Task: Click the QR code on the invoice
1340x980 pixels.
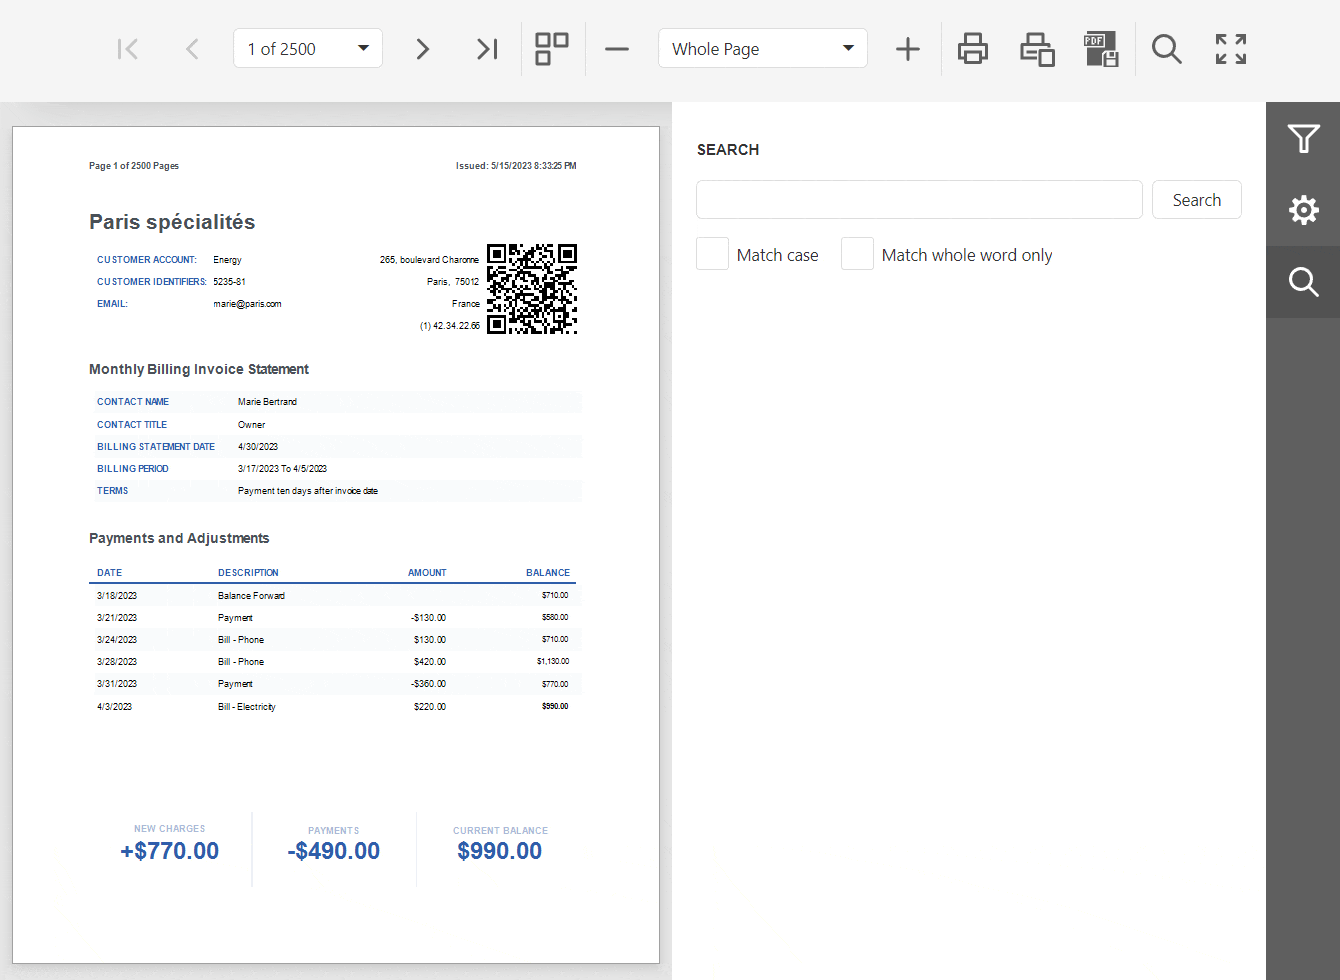Action: (x=532, y=289)
